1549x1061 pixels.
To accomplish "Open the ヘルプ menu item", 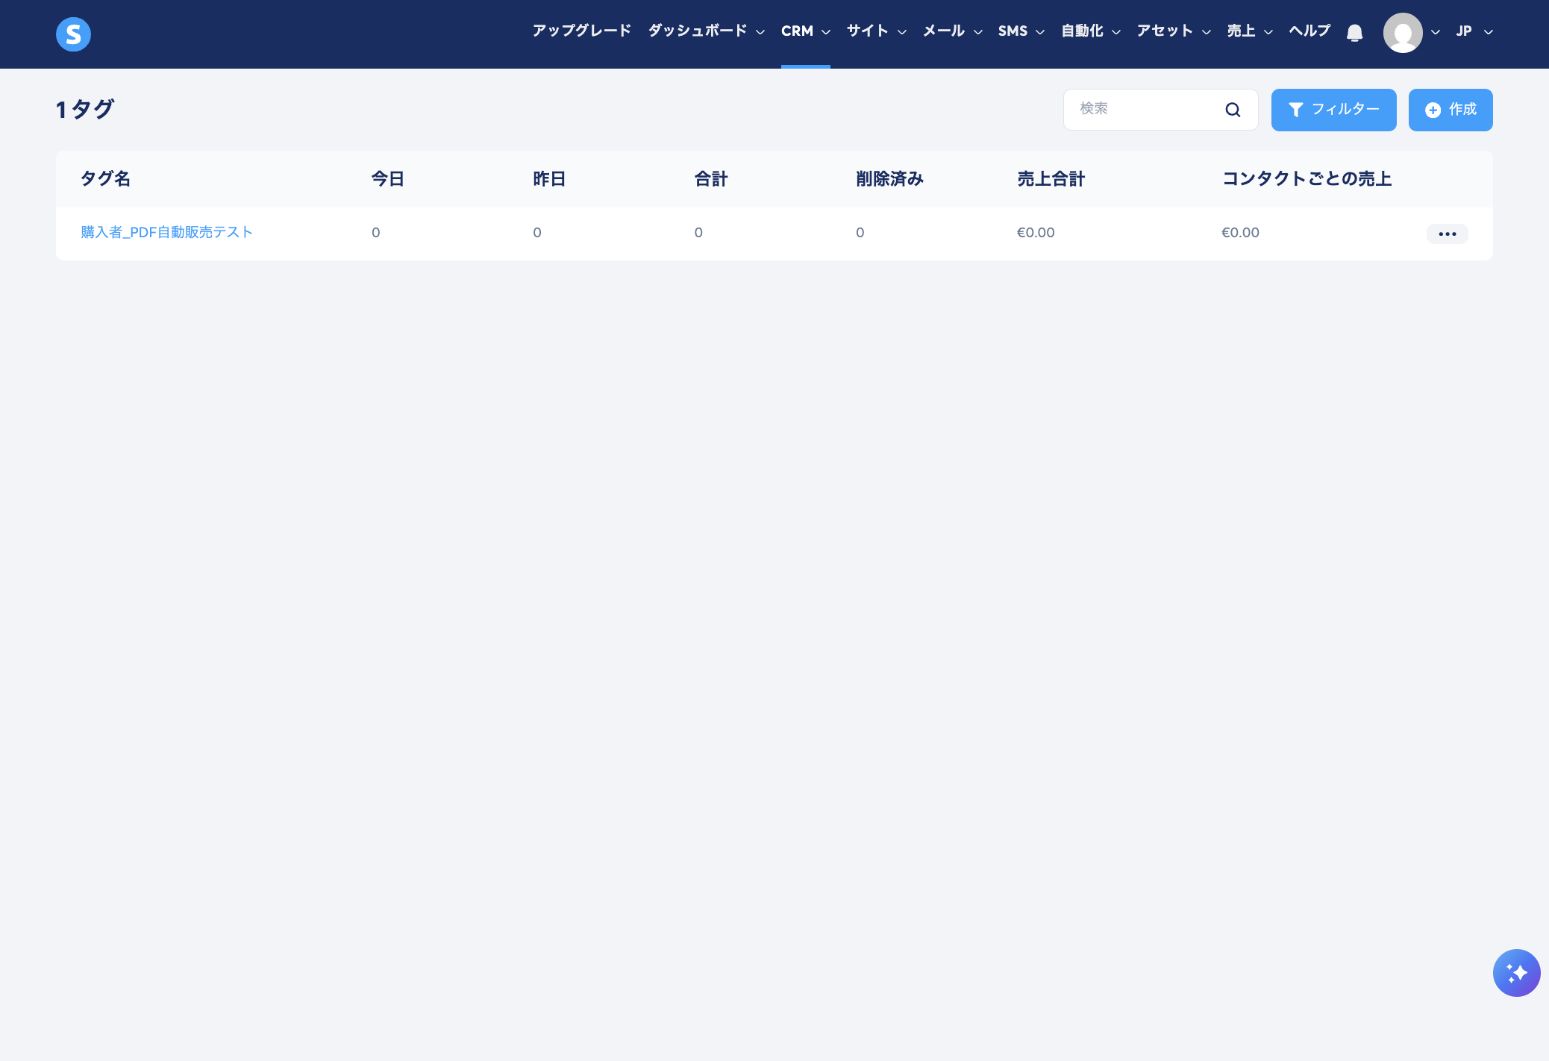I will [x=1309, y=31].
